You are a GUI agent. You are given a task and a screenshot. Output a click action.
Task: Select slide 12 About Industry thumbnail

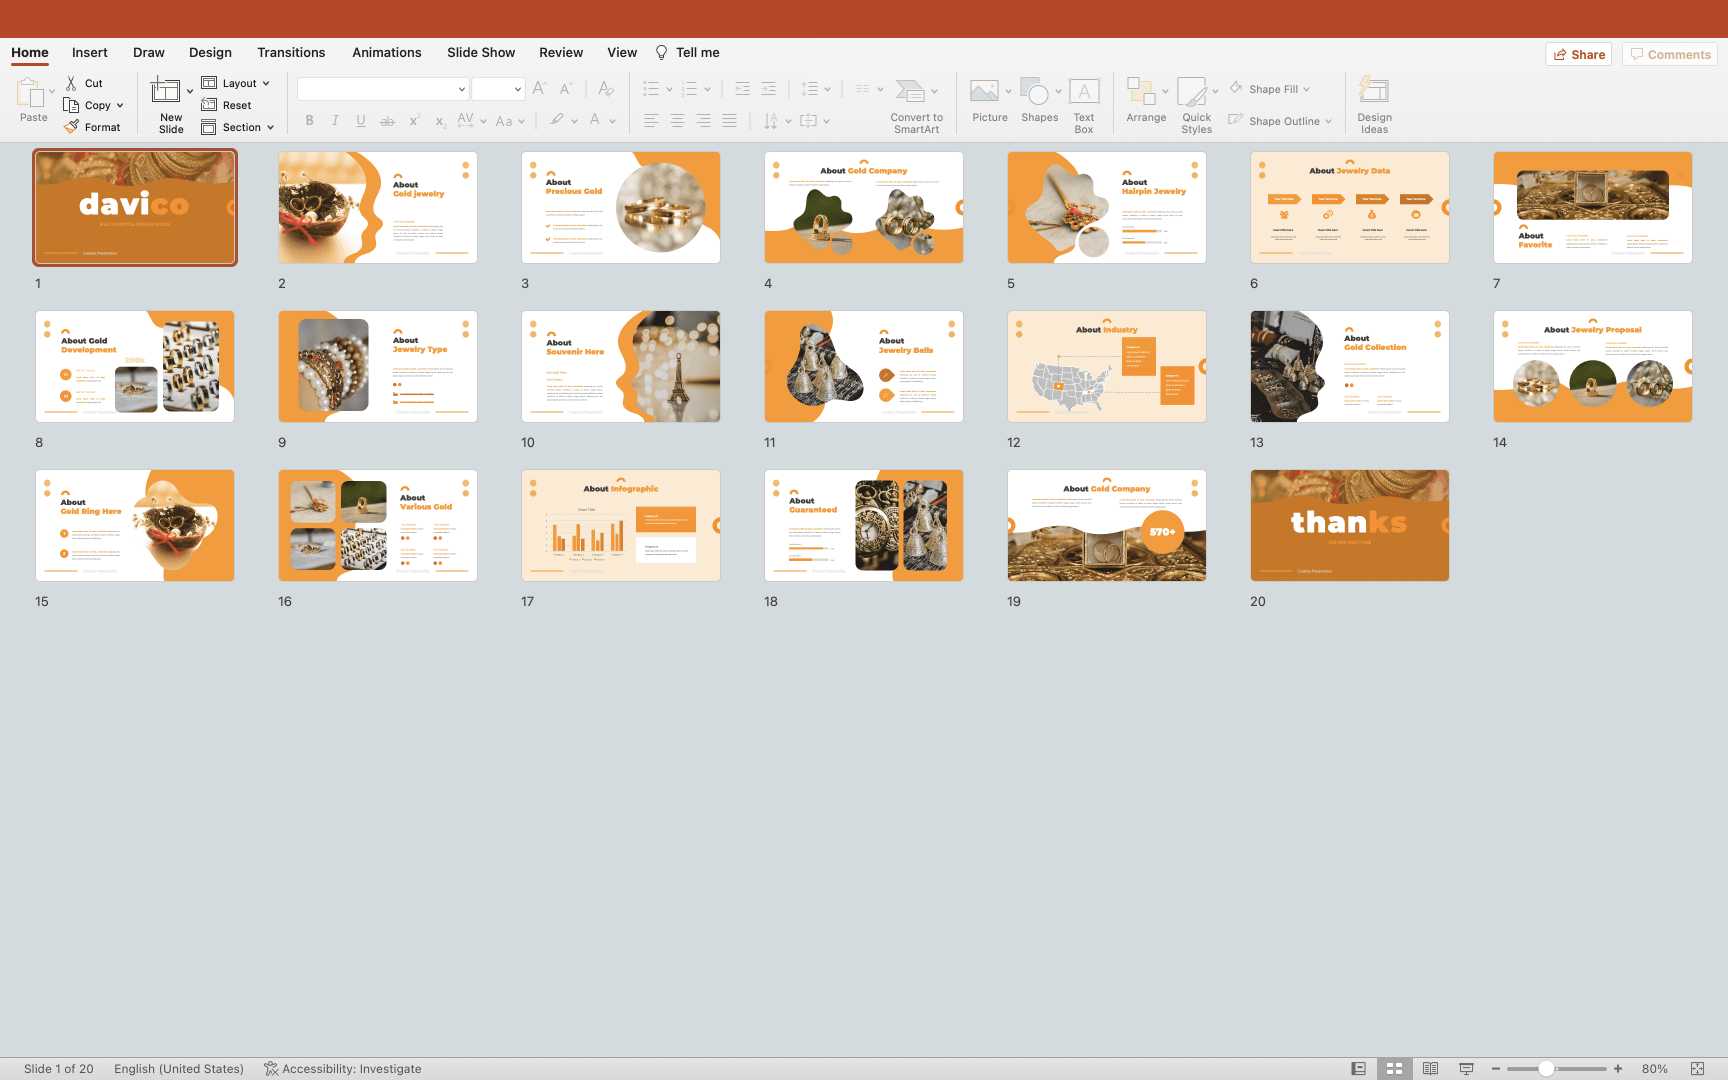pos(1106,366)
